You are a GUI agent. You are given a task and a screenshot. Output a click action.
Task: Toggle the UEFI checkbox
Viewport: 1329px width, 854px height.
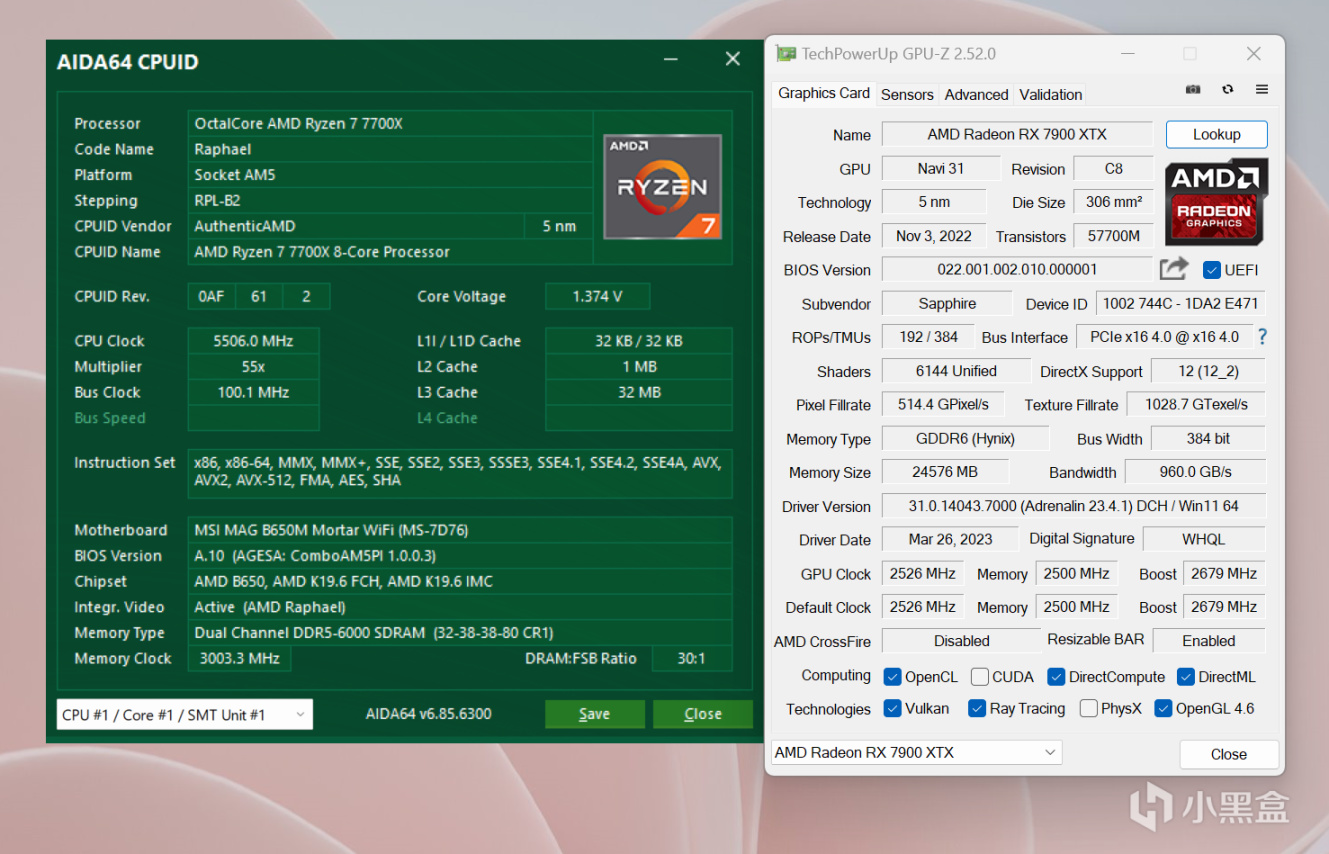pyautogui.click(x=1212, y=270)
